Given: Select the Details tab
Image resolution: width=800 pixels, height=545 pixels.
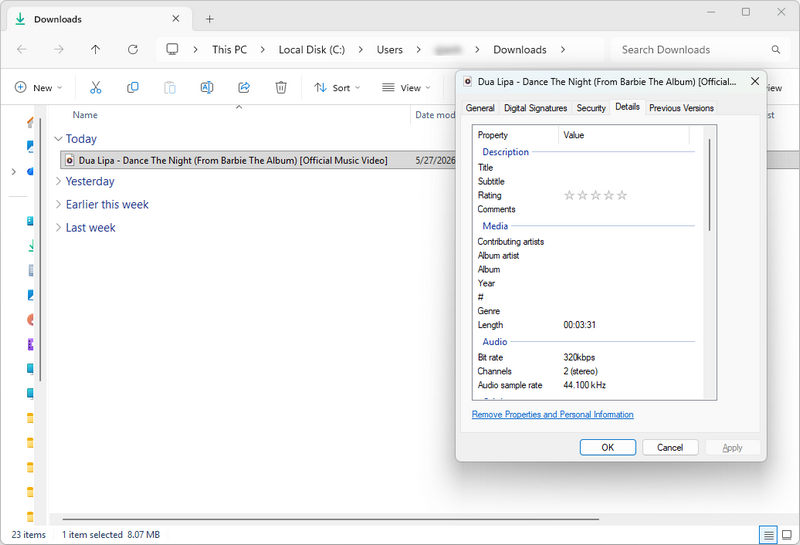Looking at the screenshot, I should (x=627, y=107).
